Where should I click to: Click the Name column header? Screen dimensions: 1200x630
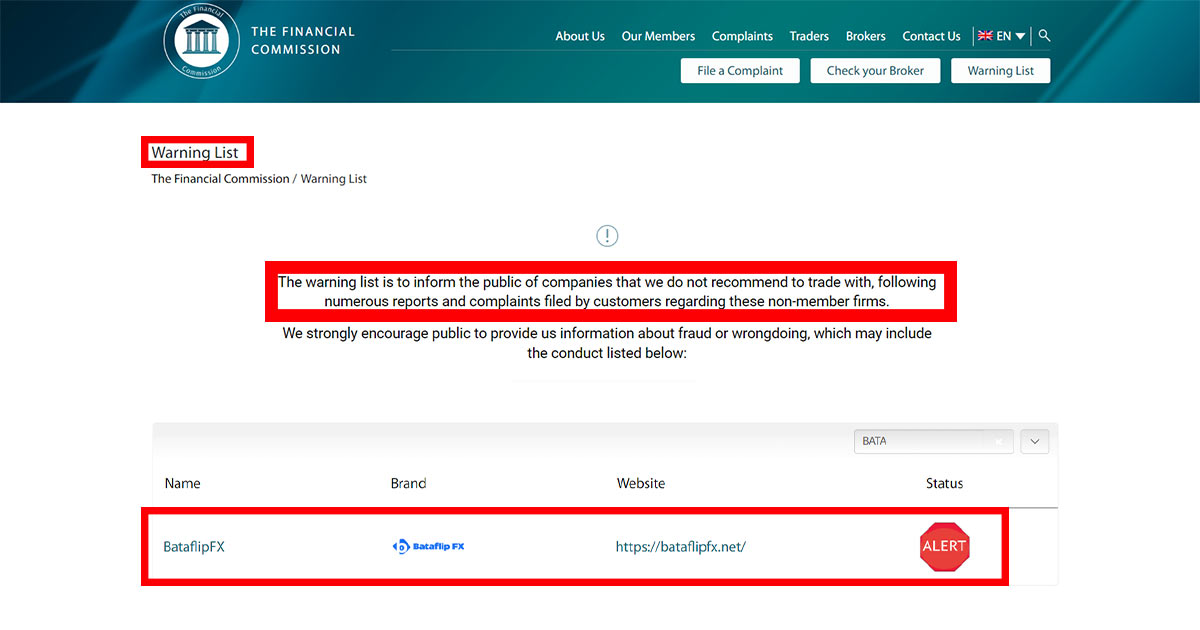click(x=182, y=483)
